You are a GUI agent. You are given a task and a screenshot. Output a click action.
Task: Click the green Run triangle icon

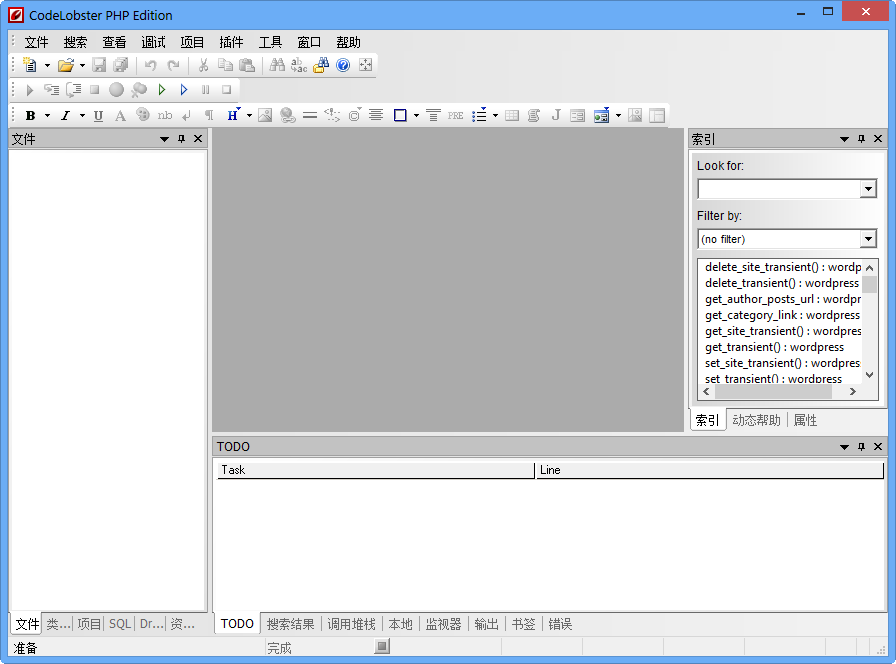162,90
